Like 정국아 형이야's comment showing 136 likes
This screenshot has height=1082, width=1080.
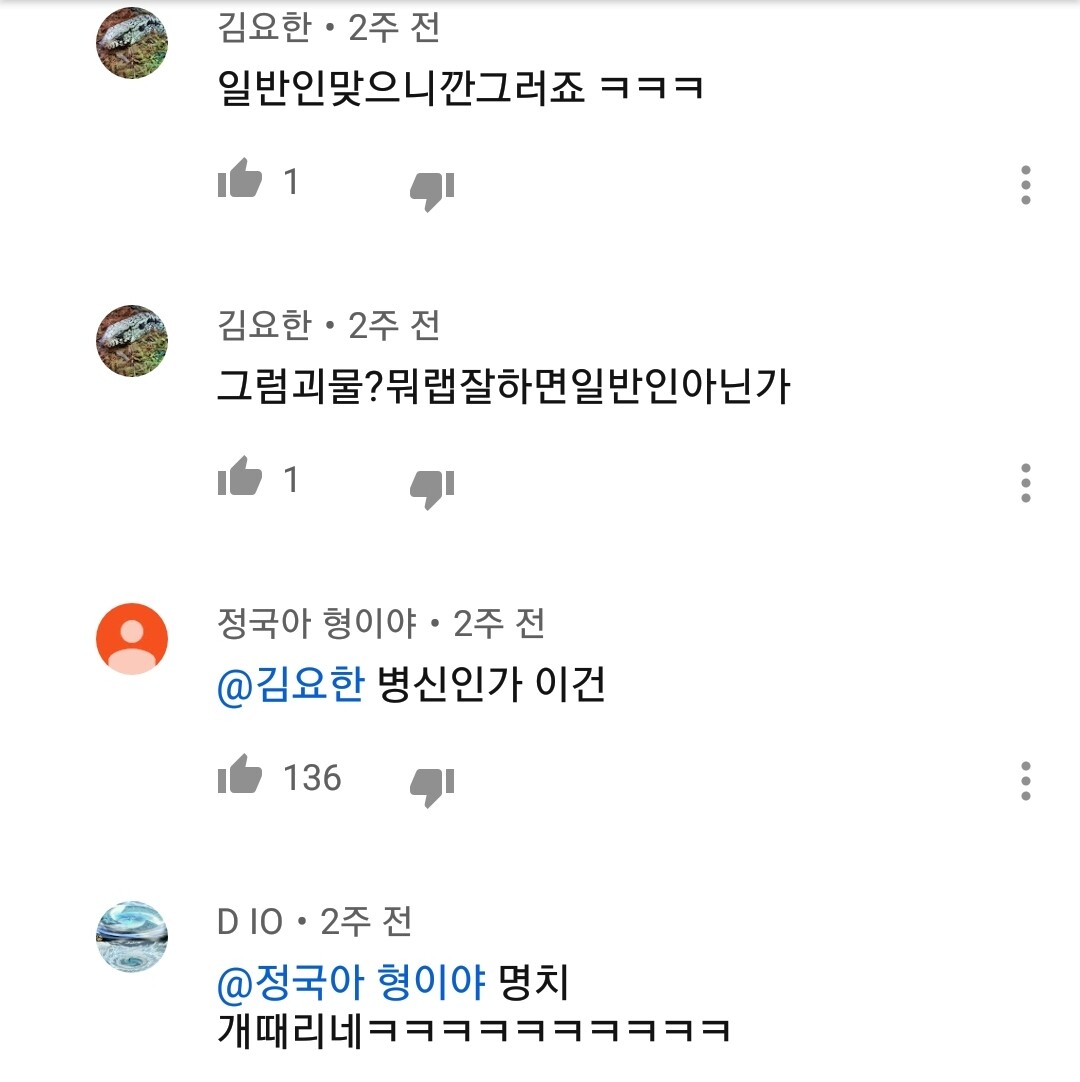(x=240, y=778)
